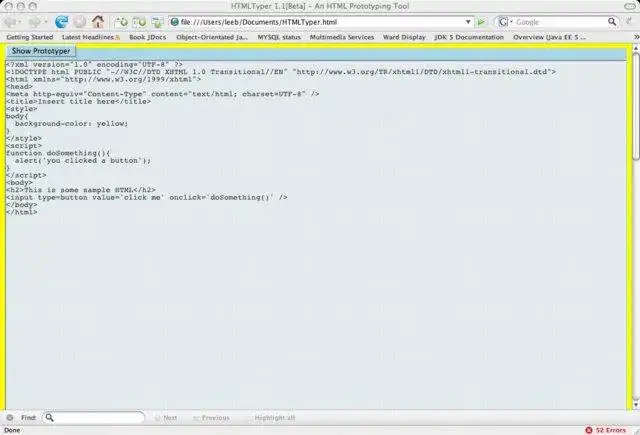
Task: Click the meta http-equiv line
Action: click(162, 94)
